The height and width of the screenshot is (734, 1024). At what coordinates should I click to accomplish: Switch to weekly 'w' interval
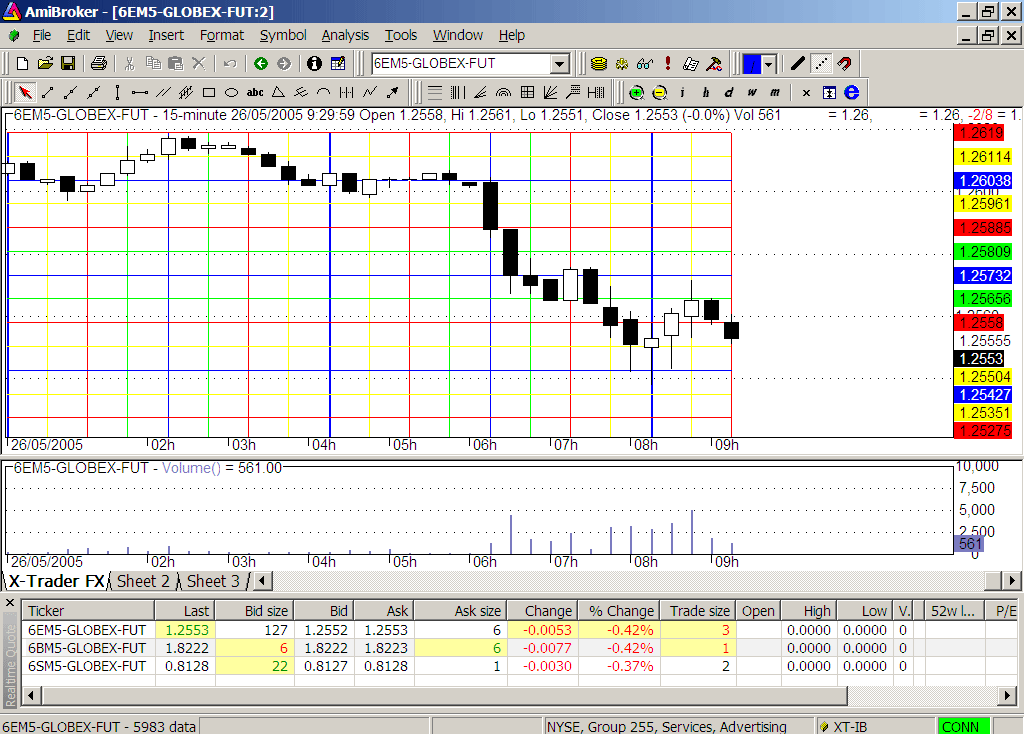(752, 93)
